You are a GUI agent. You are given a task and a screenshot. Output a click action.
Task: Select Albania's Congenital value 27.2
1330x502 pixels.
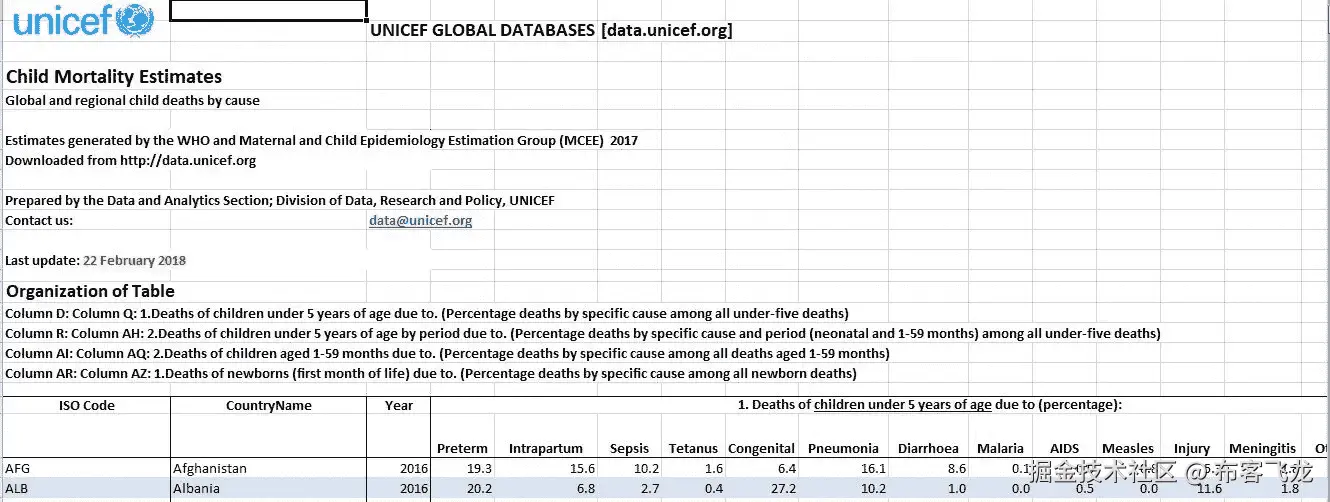[783, 489]
